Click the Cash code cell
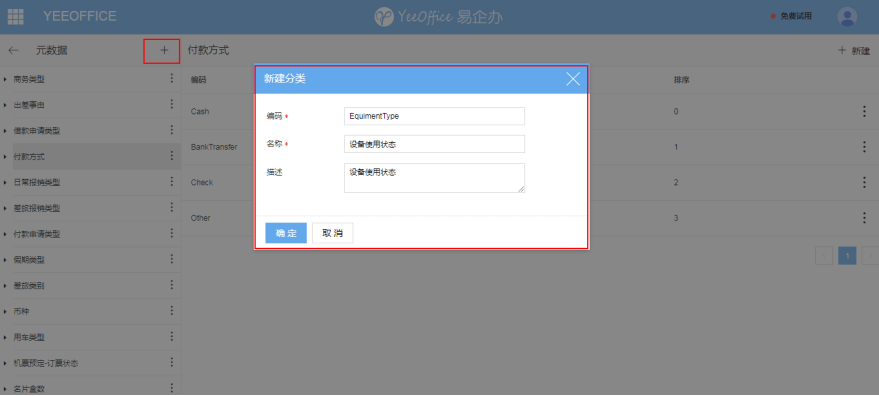The width and height of the screenshot is (879, 396). tap(200, 112)
